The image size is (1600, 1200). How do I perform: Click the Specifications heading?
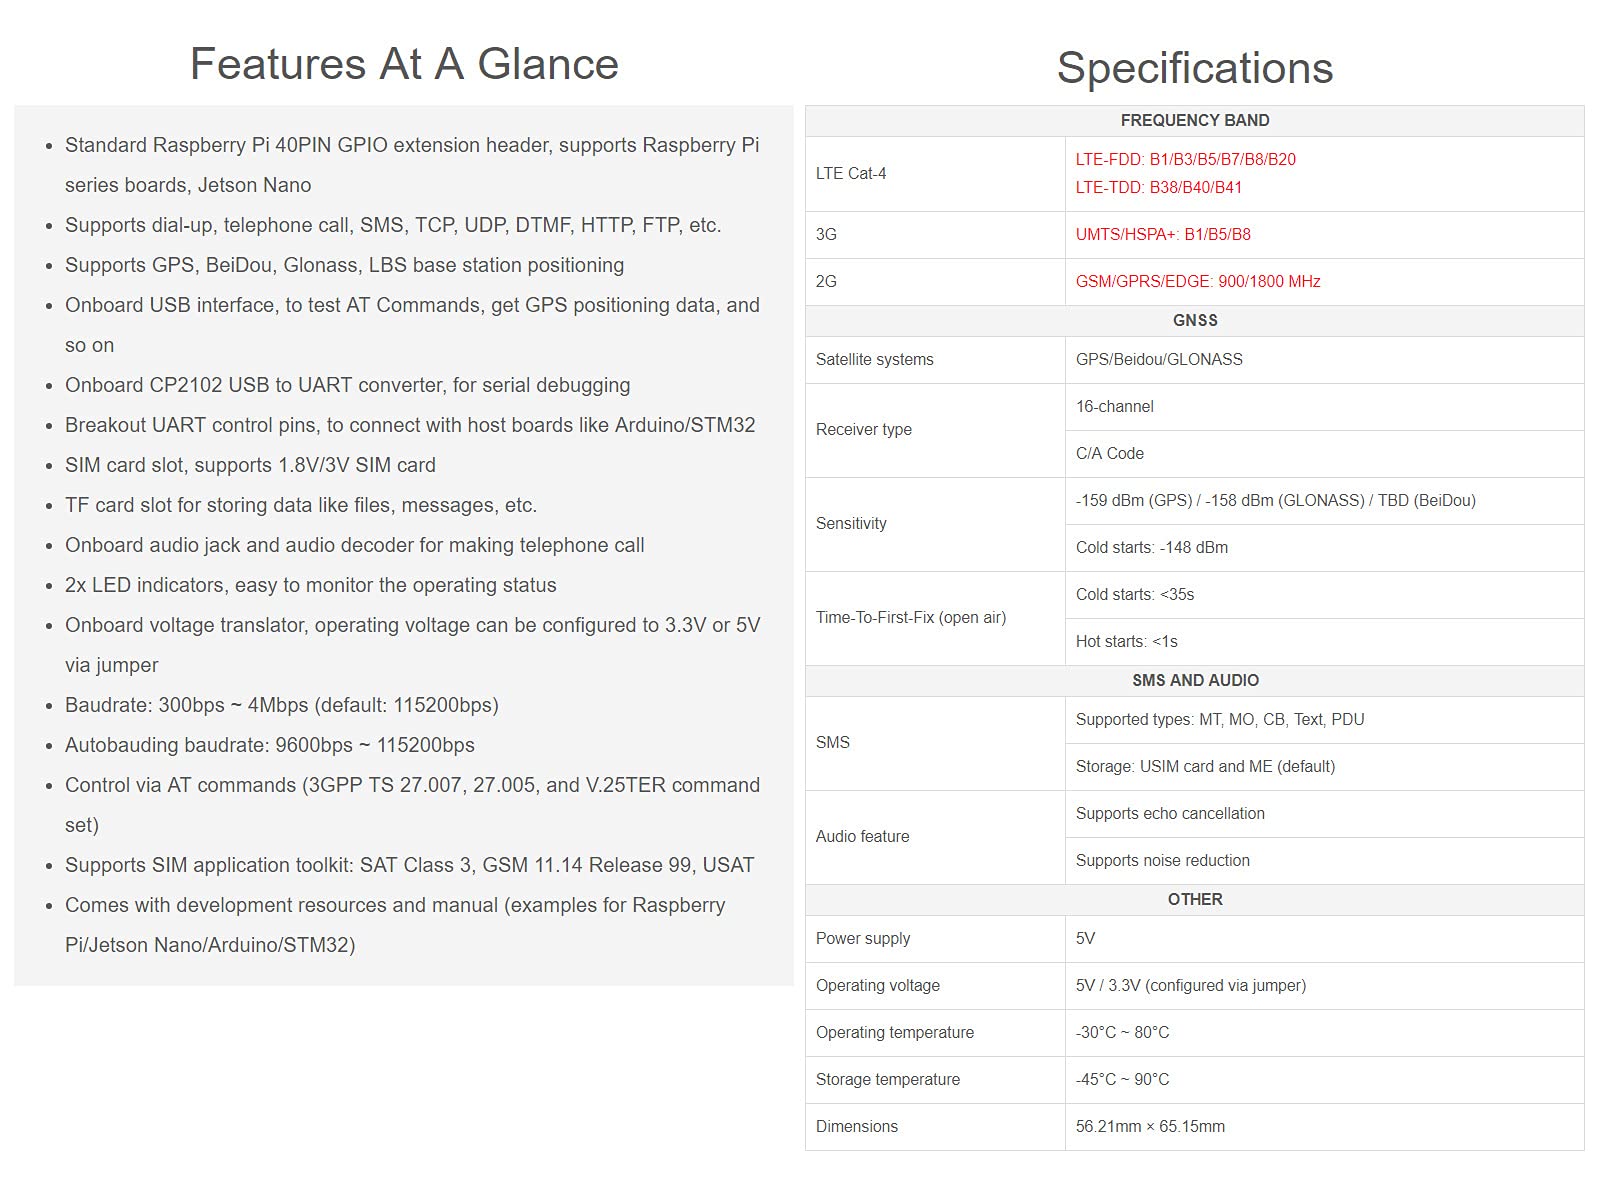pyautogui.click(x=1194, y=68)
